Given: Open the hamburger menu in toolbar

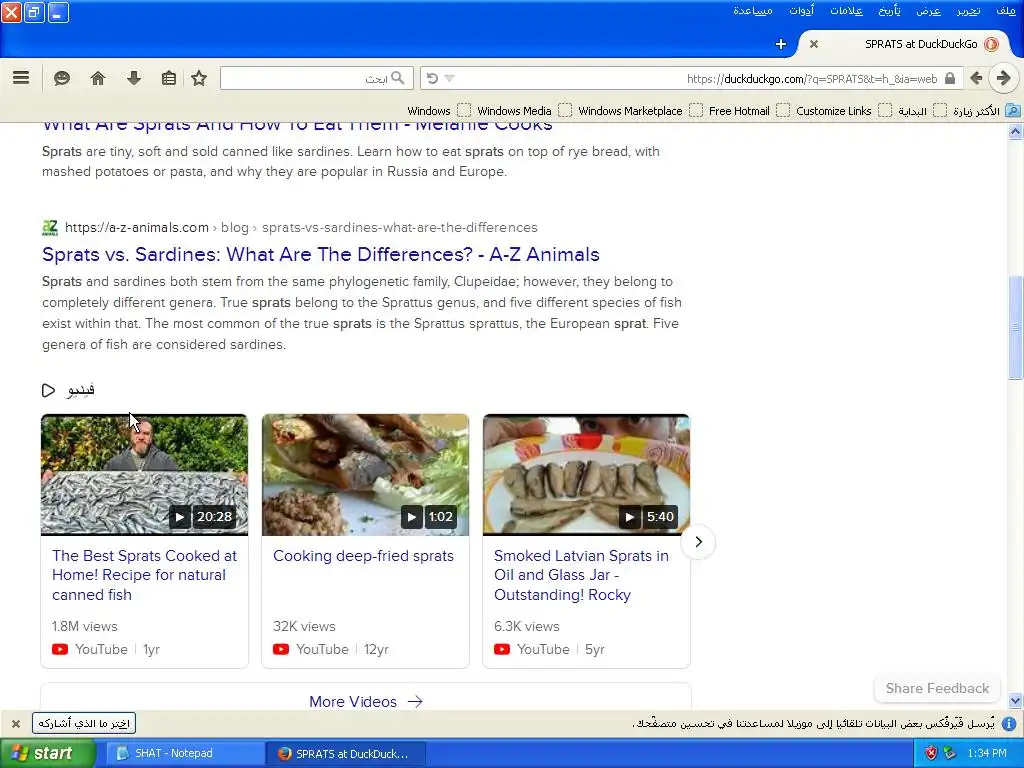Looking at the screenshot, I should [x=21, y=78].
